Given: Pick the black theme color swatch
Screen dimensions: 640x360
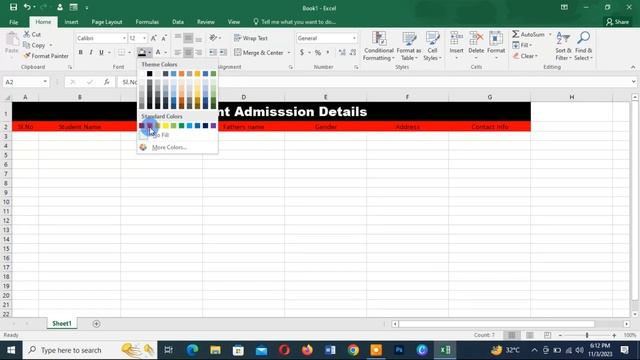Looking at the screenshot, I should pyautogui.click(x=149, y=74).
